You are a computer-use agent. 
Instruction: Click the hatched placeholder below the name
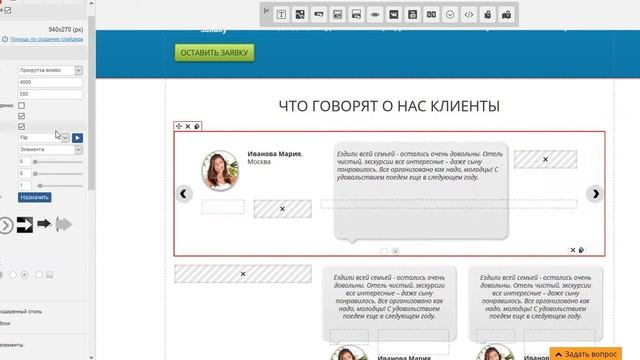click(282, 209)
